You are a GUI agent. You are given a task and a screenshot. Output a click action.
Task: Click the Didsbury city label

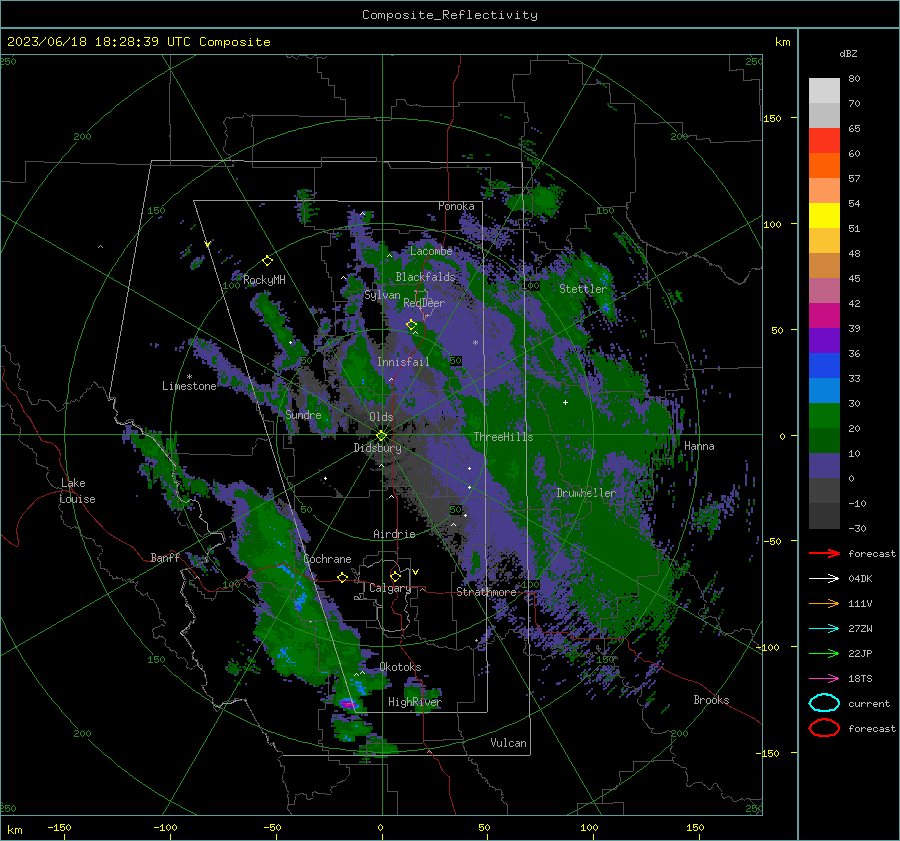377,448
